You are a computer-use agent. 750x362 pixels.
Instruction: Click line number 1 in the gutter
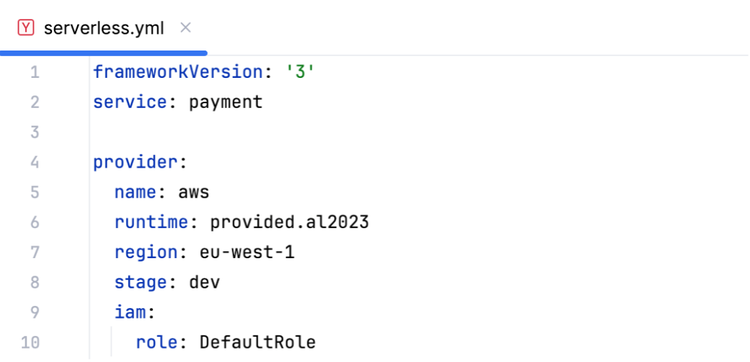pos(35,72)
